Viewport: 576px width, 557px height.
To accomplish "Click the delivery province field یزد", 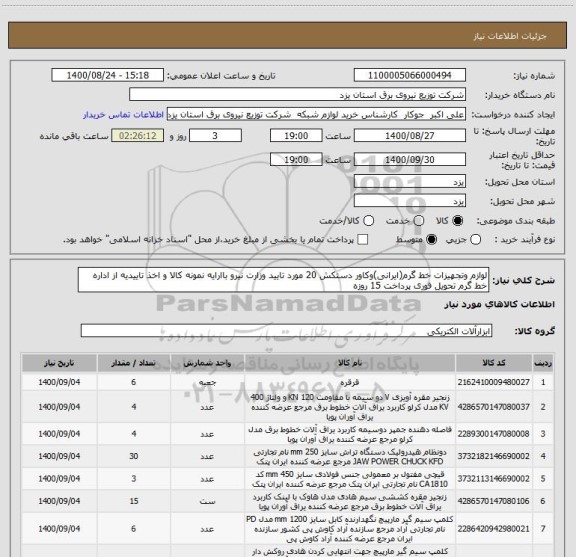I will click(x=410, y=182).
